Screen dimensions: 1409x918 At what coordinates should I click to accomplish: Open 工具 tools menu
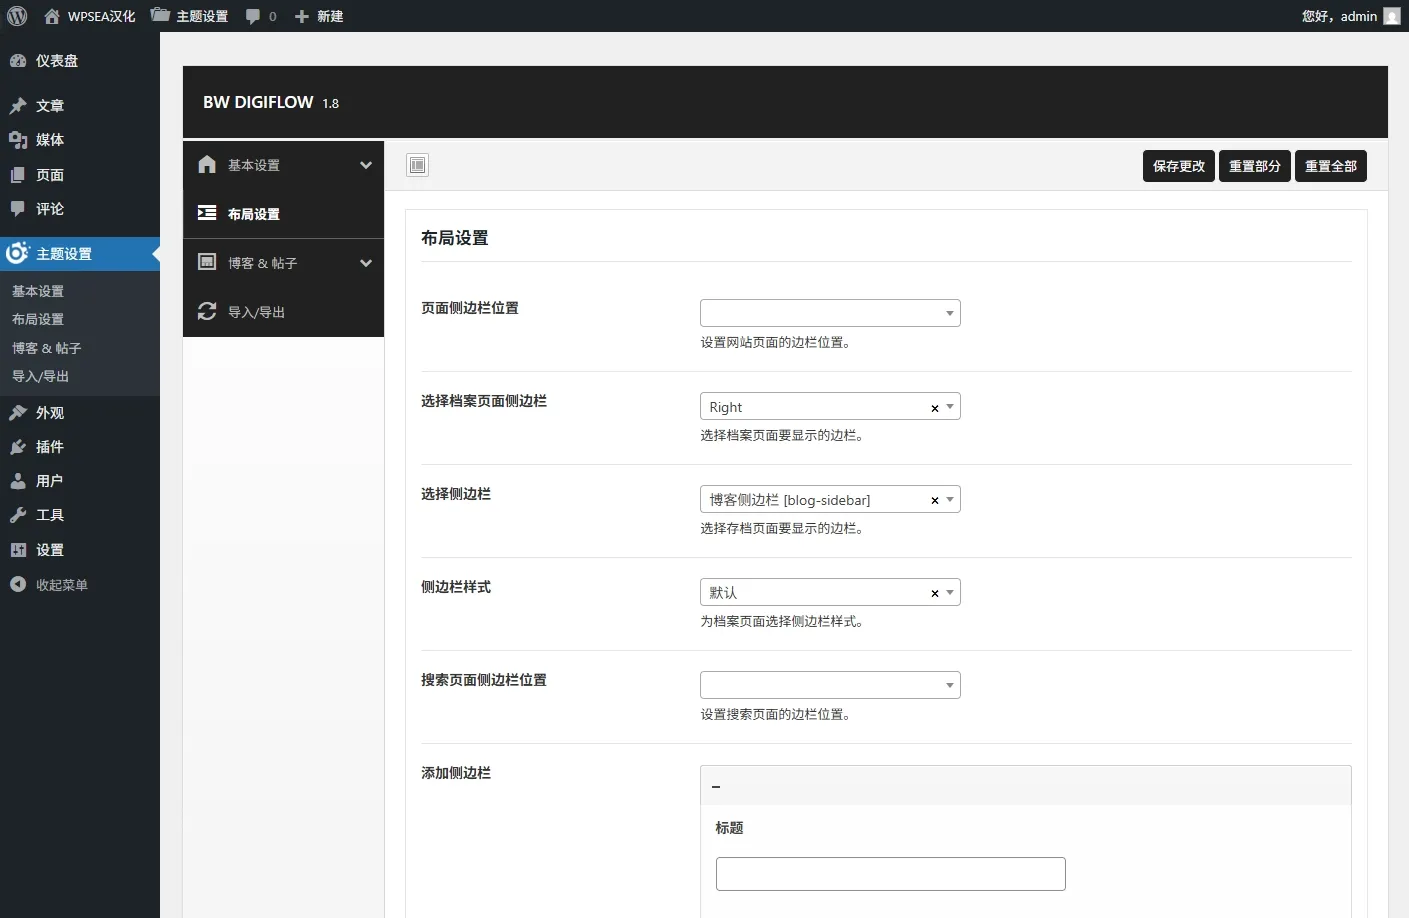coord(49,515)
